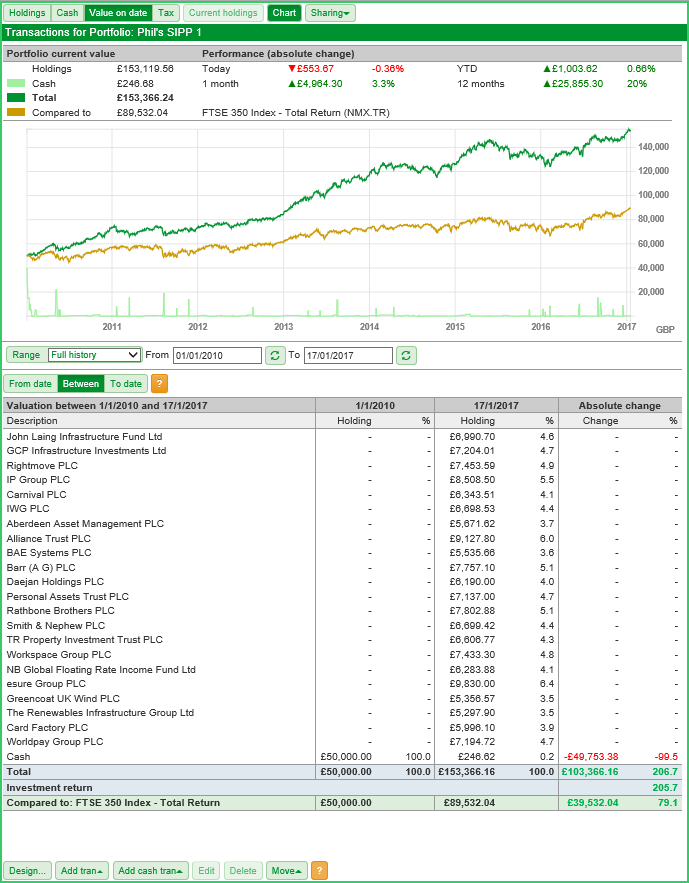The height and width of the screenshot is (883, 689).
Task: Select the To date mode
Action: [x=126, y=383]
